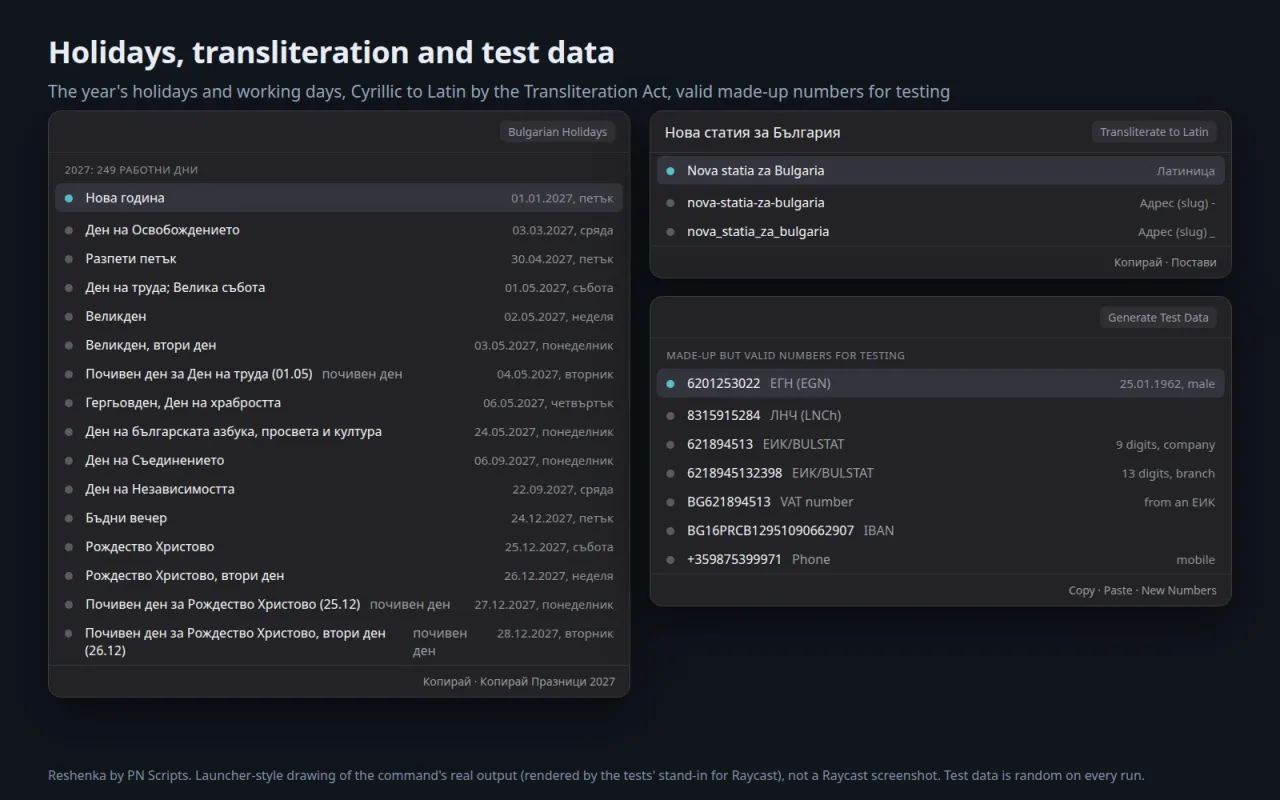The image size is (1280, 800).
Task: Click the Transliterate to Latin badge
Action: click(1154, 132)
